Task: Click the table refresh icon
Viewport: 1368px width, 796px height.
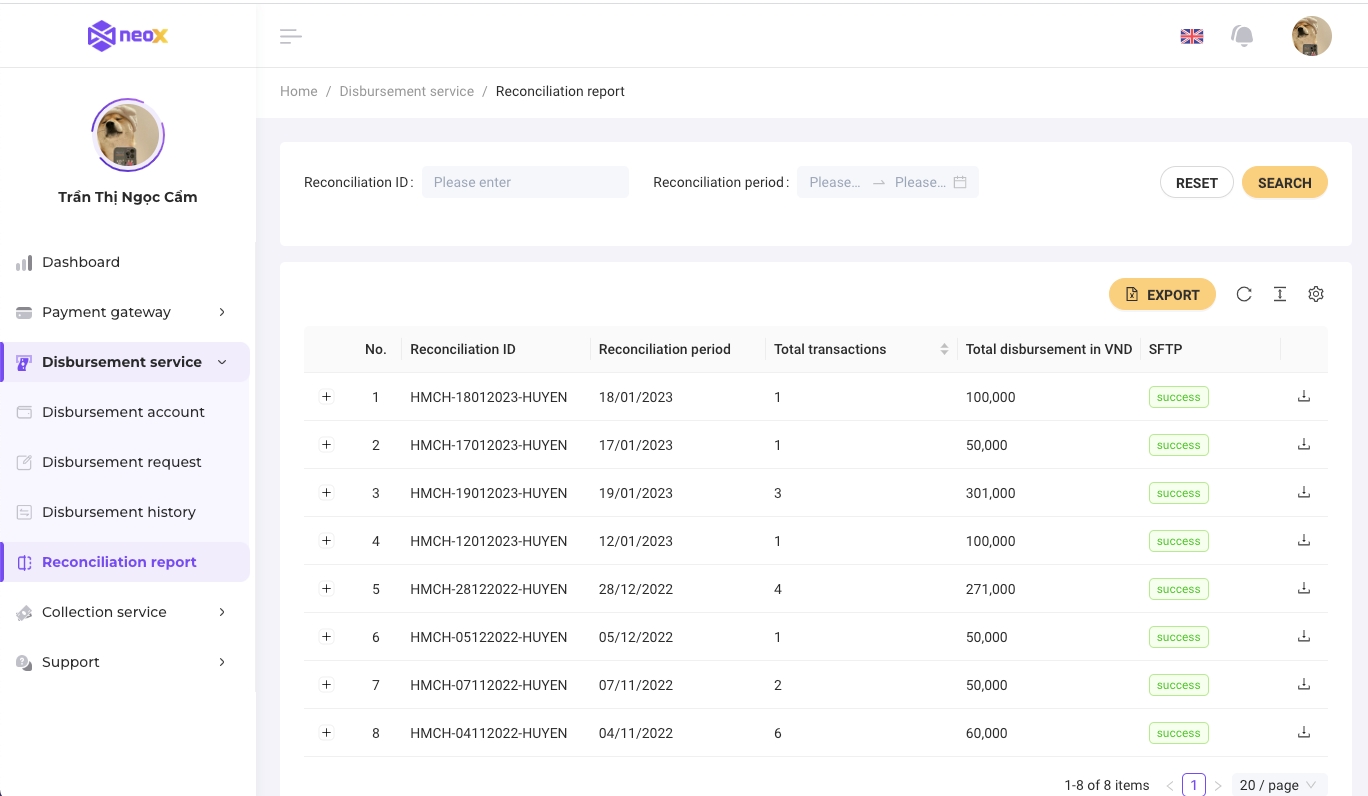Action: [x=1243, y=294]
